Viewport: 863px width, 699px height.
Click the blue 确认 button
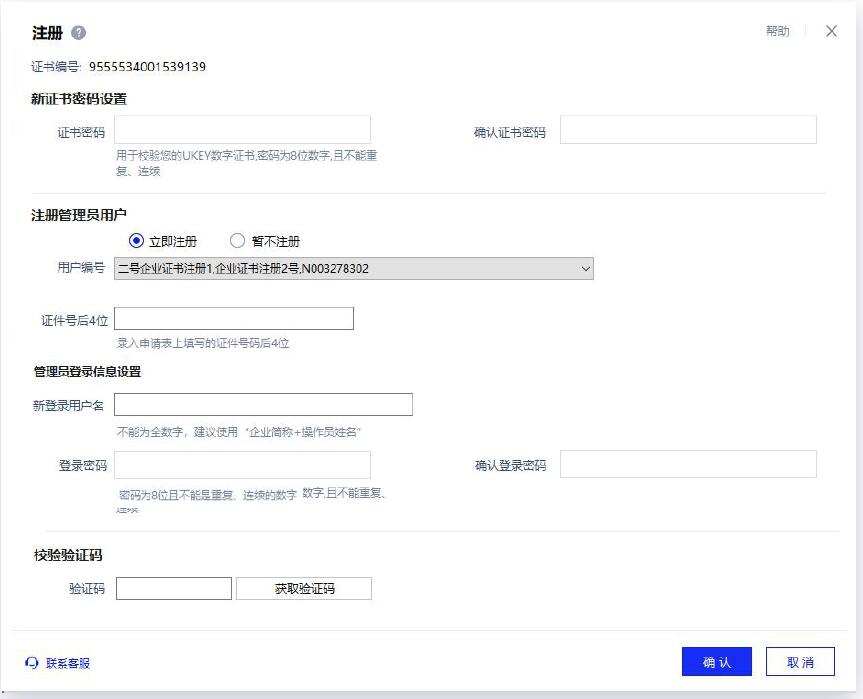[x=717, y=662]
